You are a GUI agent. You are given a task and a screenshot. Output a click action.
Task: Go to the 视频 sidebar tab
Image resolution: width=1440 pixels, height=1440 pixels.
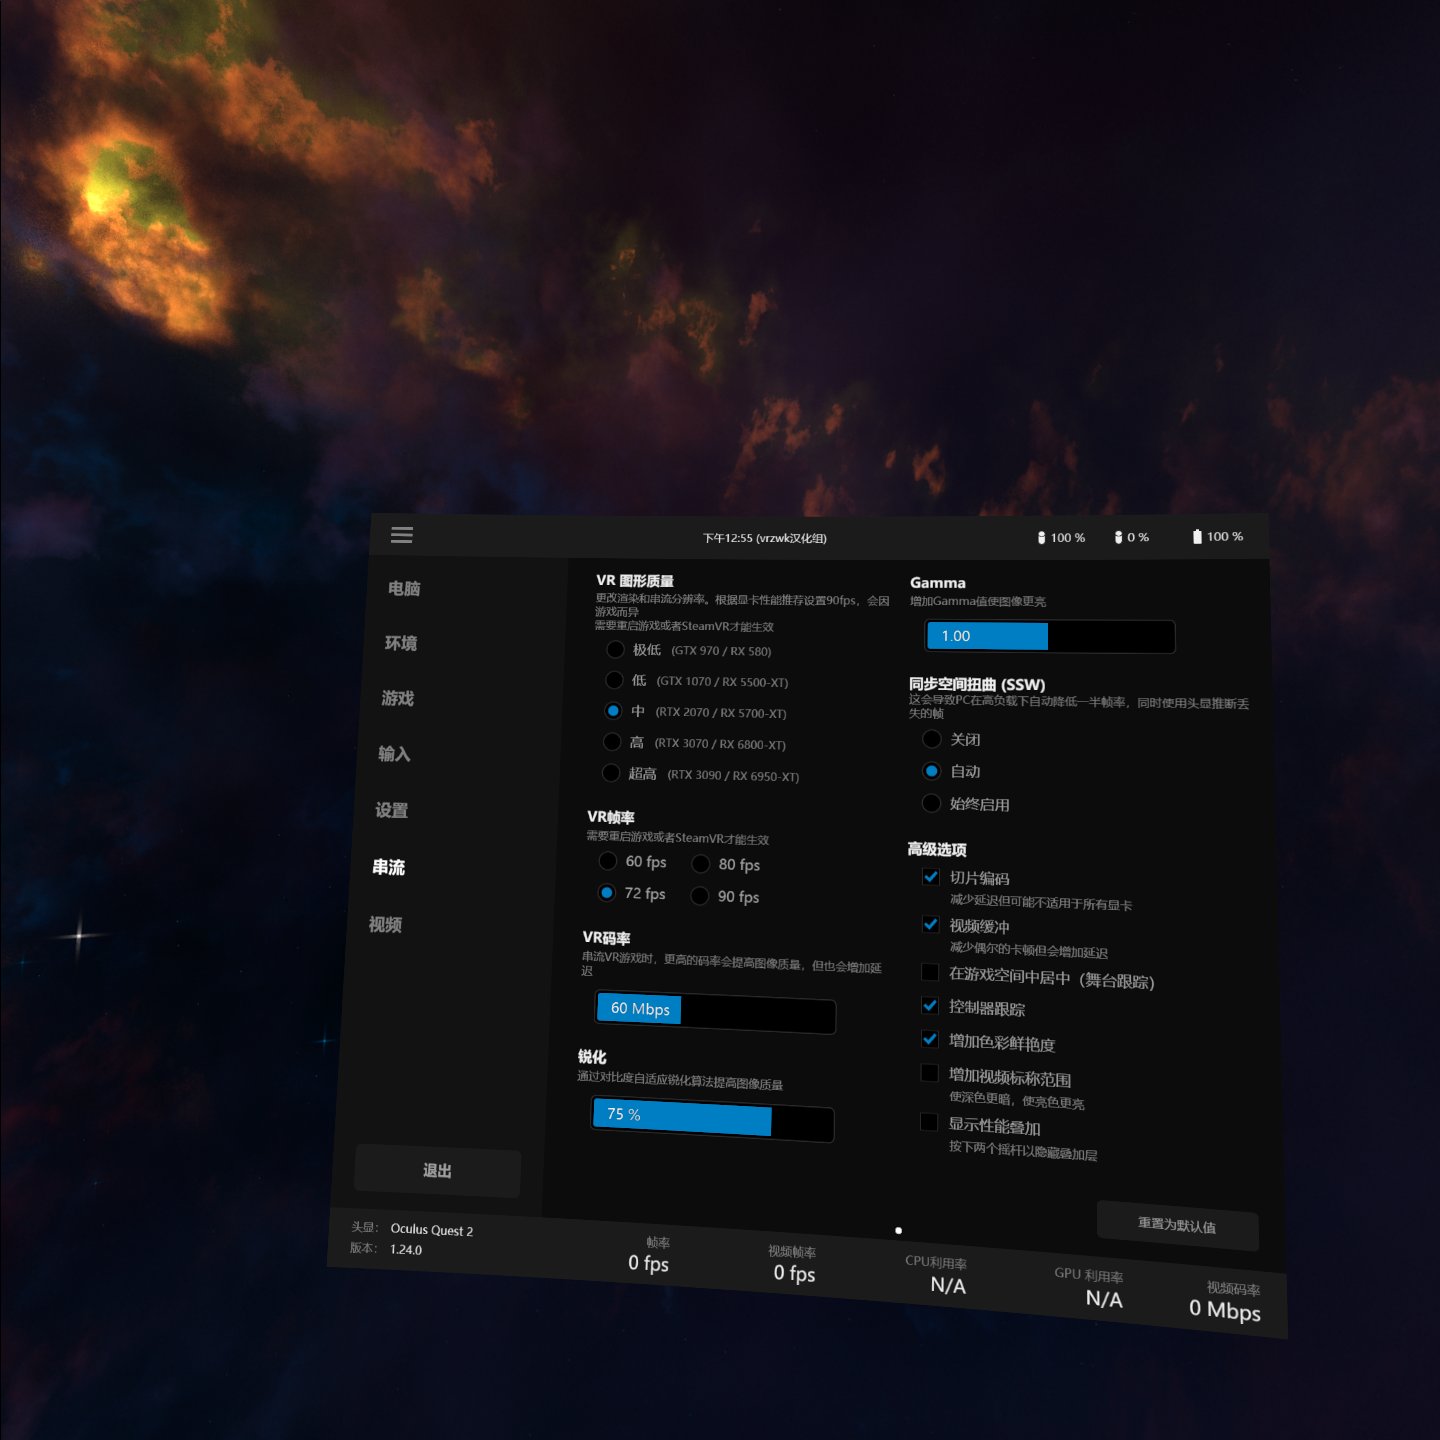pos(385,925)
